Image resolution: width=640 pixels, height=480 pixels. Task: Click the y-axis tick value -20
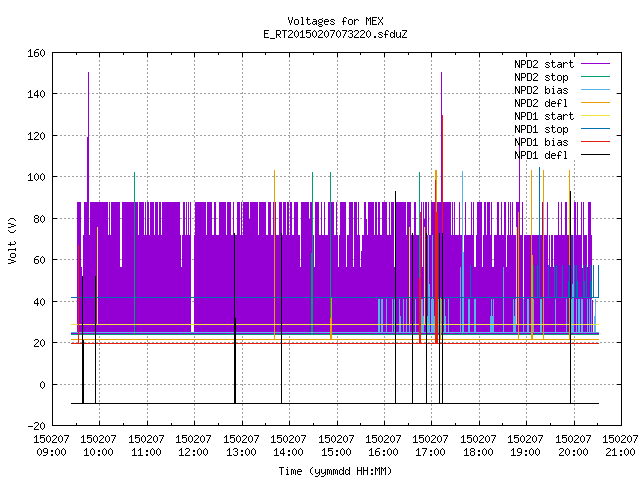click(36, 426)
